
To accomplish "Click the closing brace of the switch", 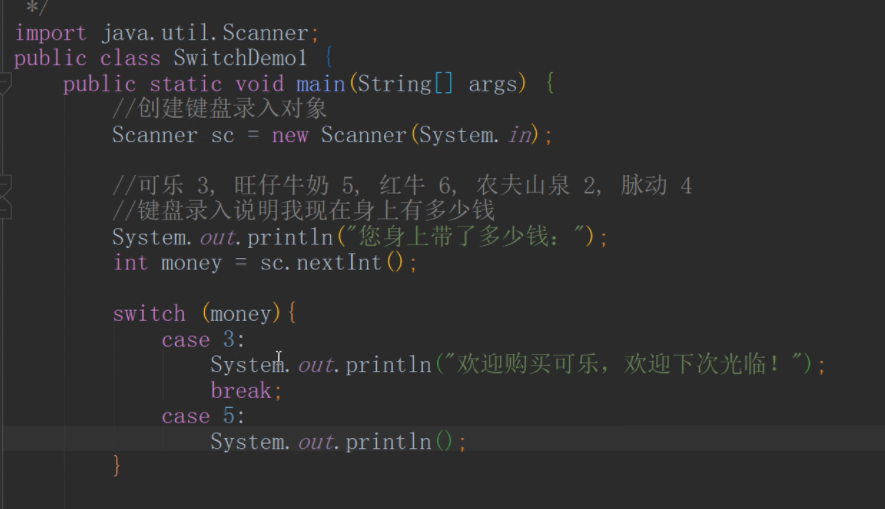I will (x=117, y=465).
